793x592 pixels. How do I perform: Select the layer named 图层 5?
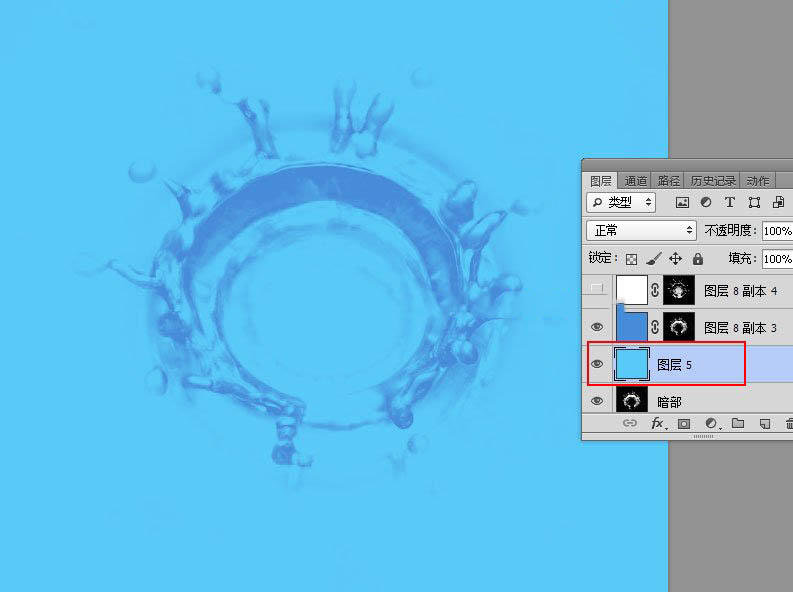674,365
